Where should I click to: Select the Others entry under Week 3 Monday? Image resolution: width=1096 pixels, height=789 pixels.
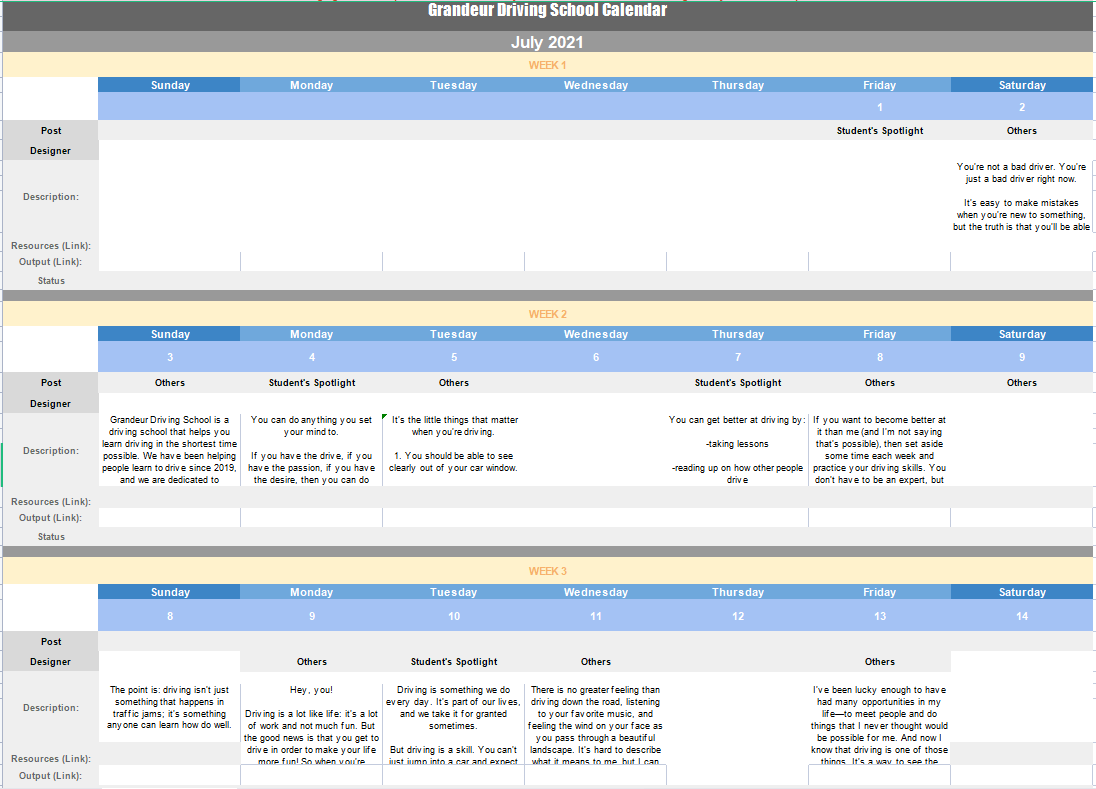click(312, 662)
